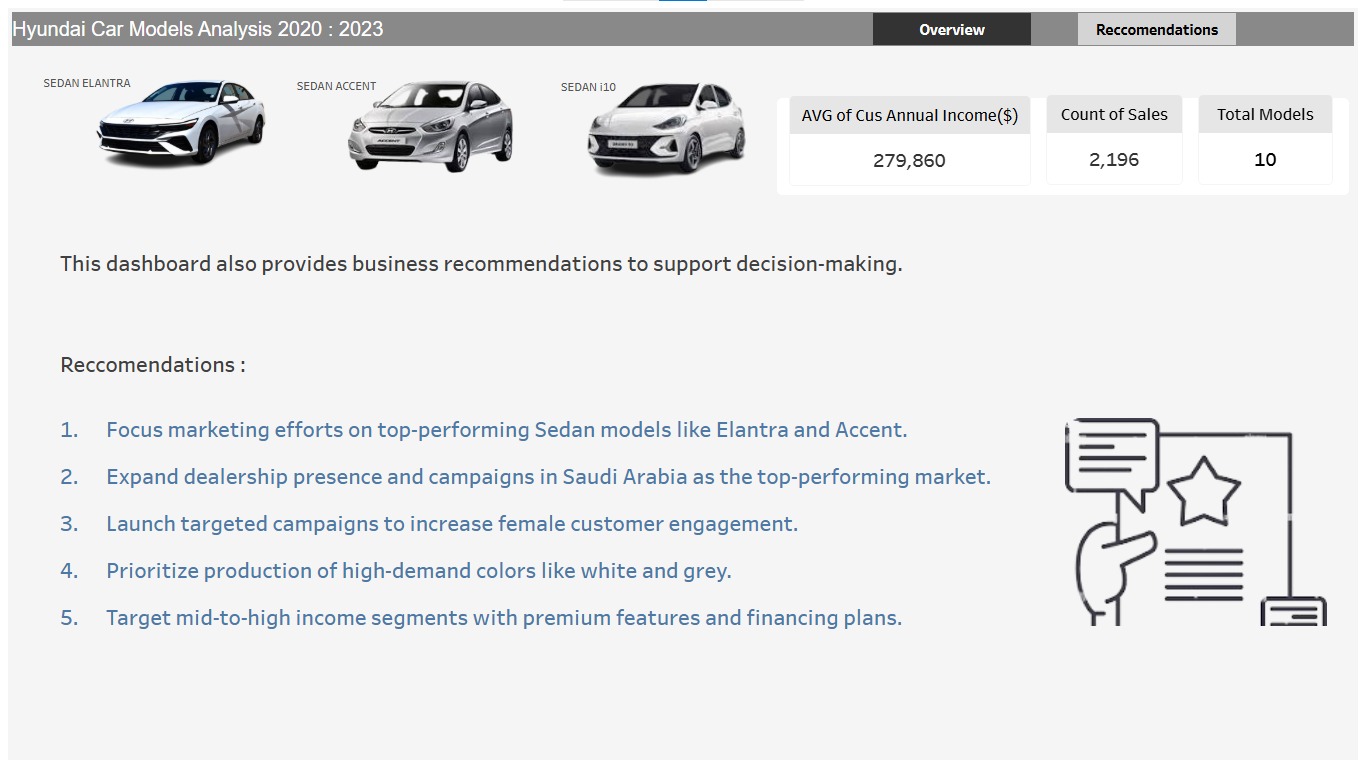Click the Hyundai Car Models Analysis title

click(198, 29)
